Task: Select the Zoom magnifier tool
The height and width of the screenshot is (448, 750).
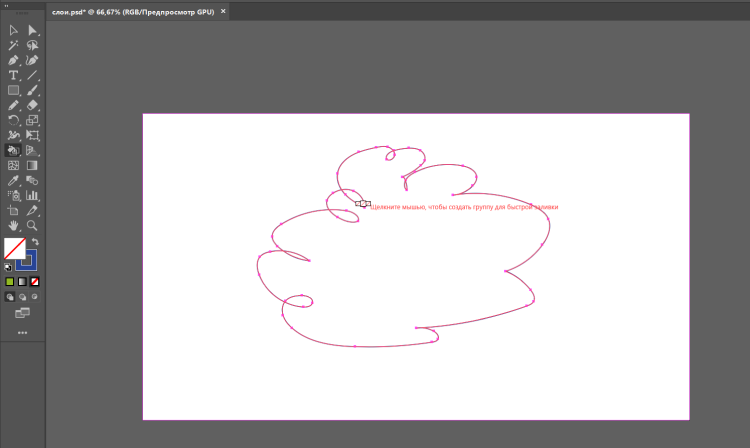Action: click(32, 225)
